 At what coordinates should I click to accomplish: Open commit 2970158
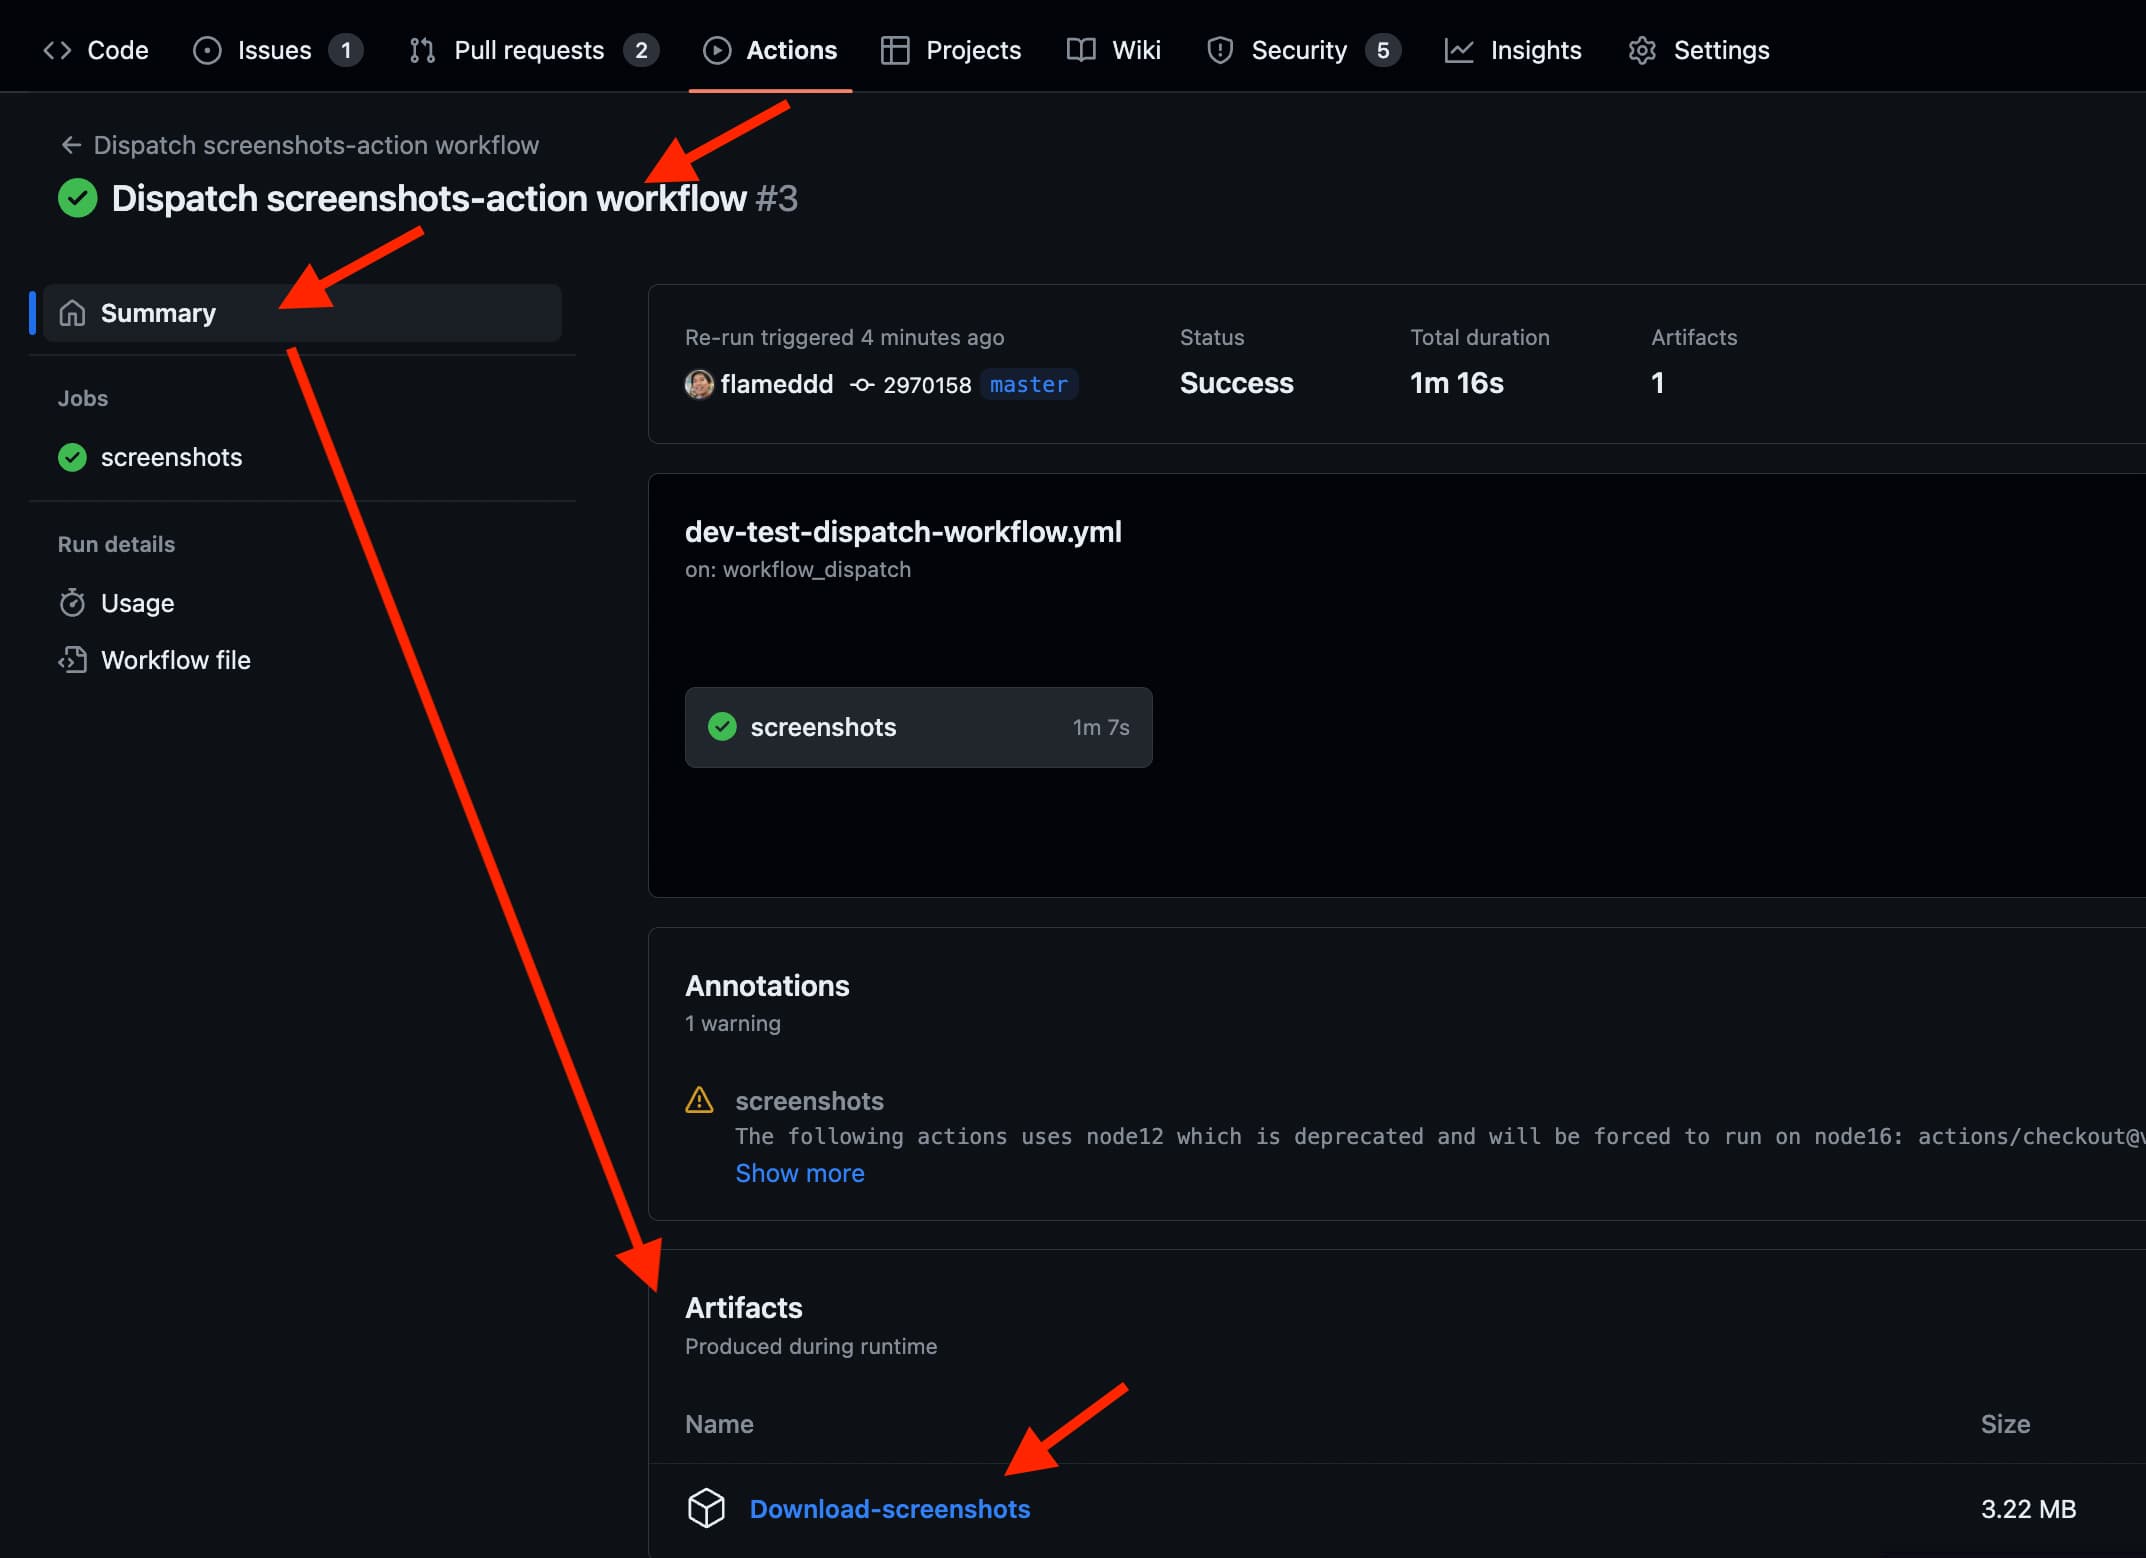click(926, 385)
